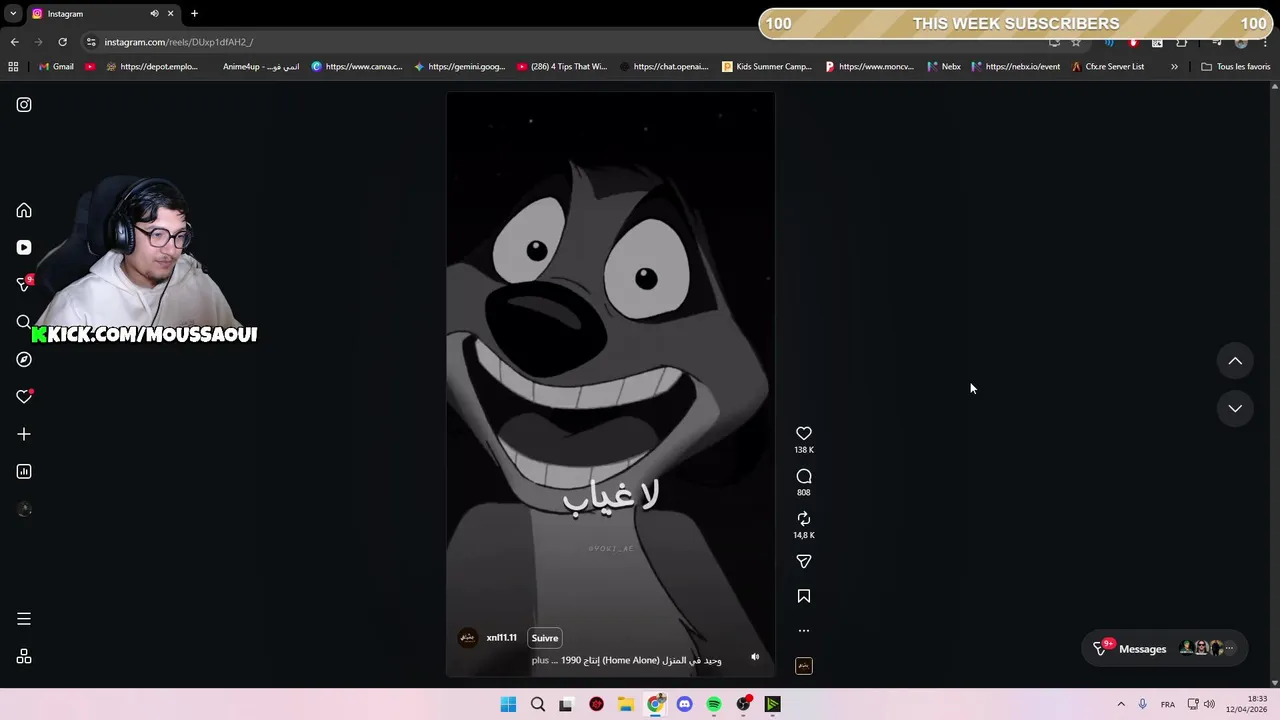Go to previous reel with up chevron
This screenshot has width=1280, height=720.
click(1235, 361)
